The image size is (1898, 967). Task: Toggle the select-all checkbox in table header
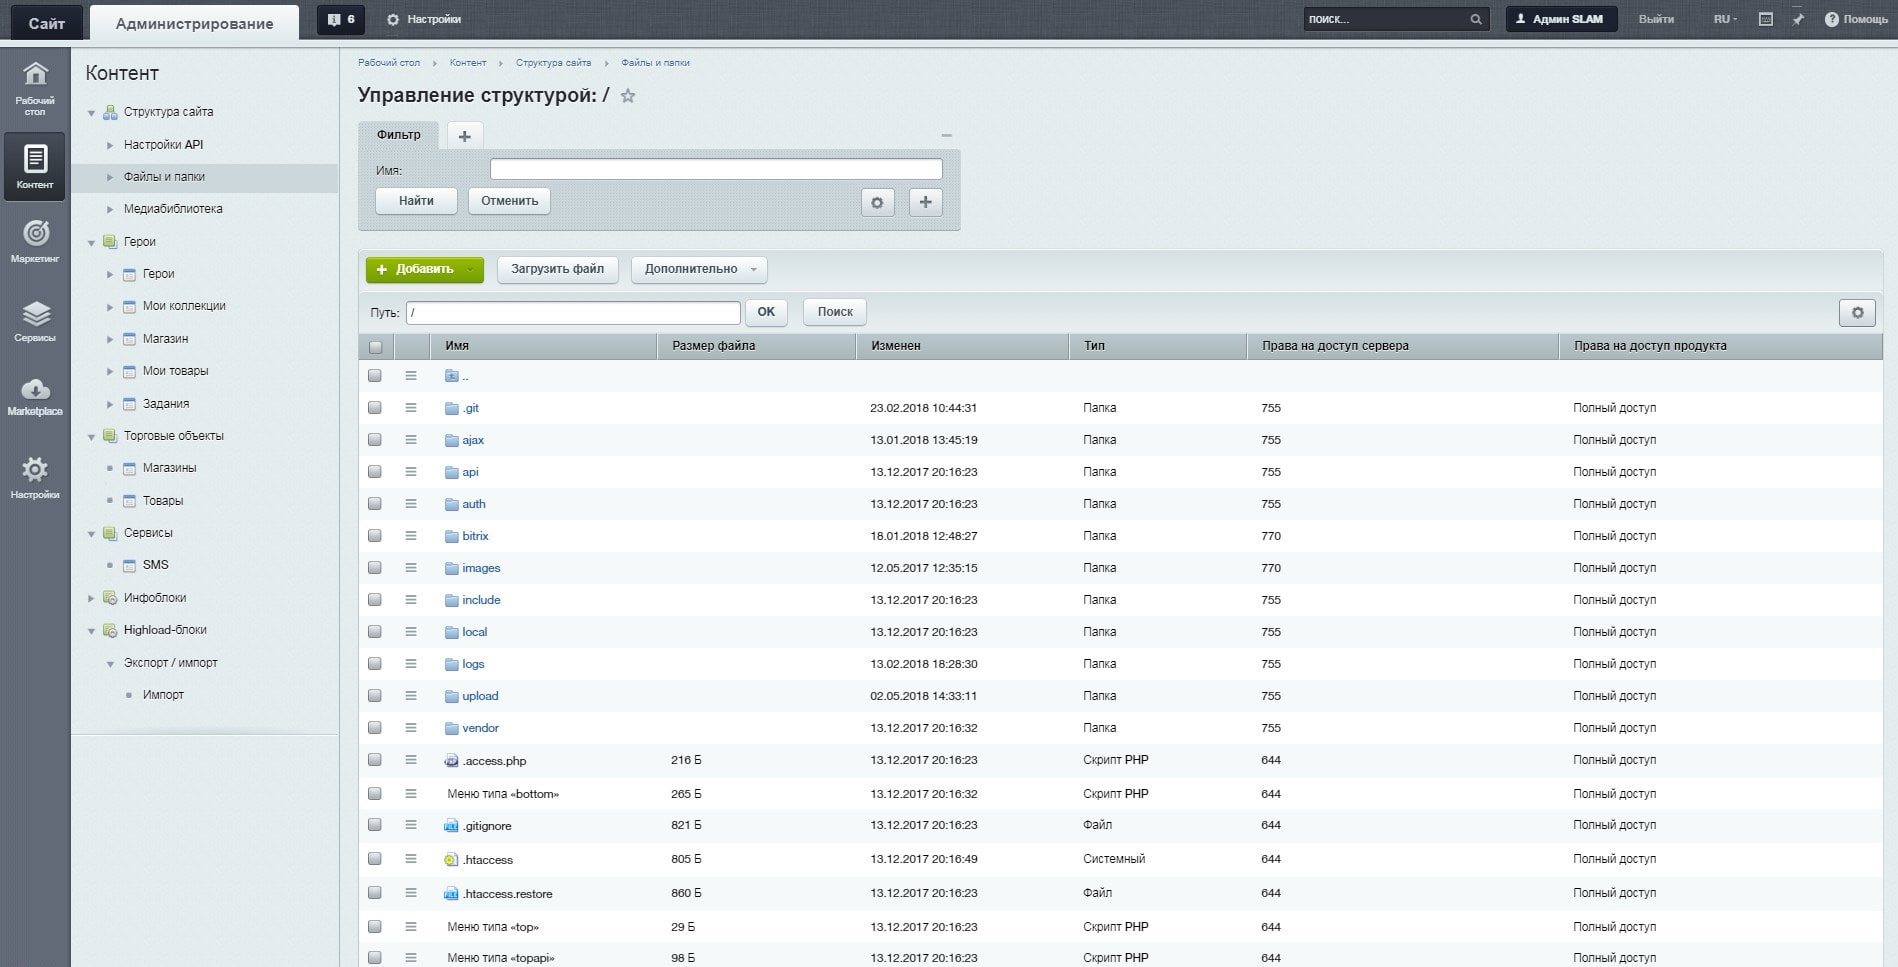pyautogui.click(x=375, y=347)
